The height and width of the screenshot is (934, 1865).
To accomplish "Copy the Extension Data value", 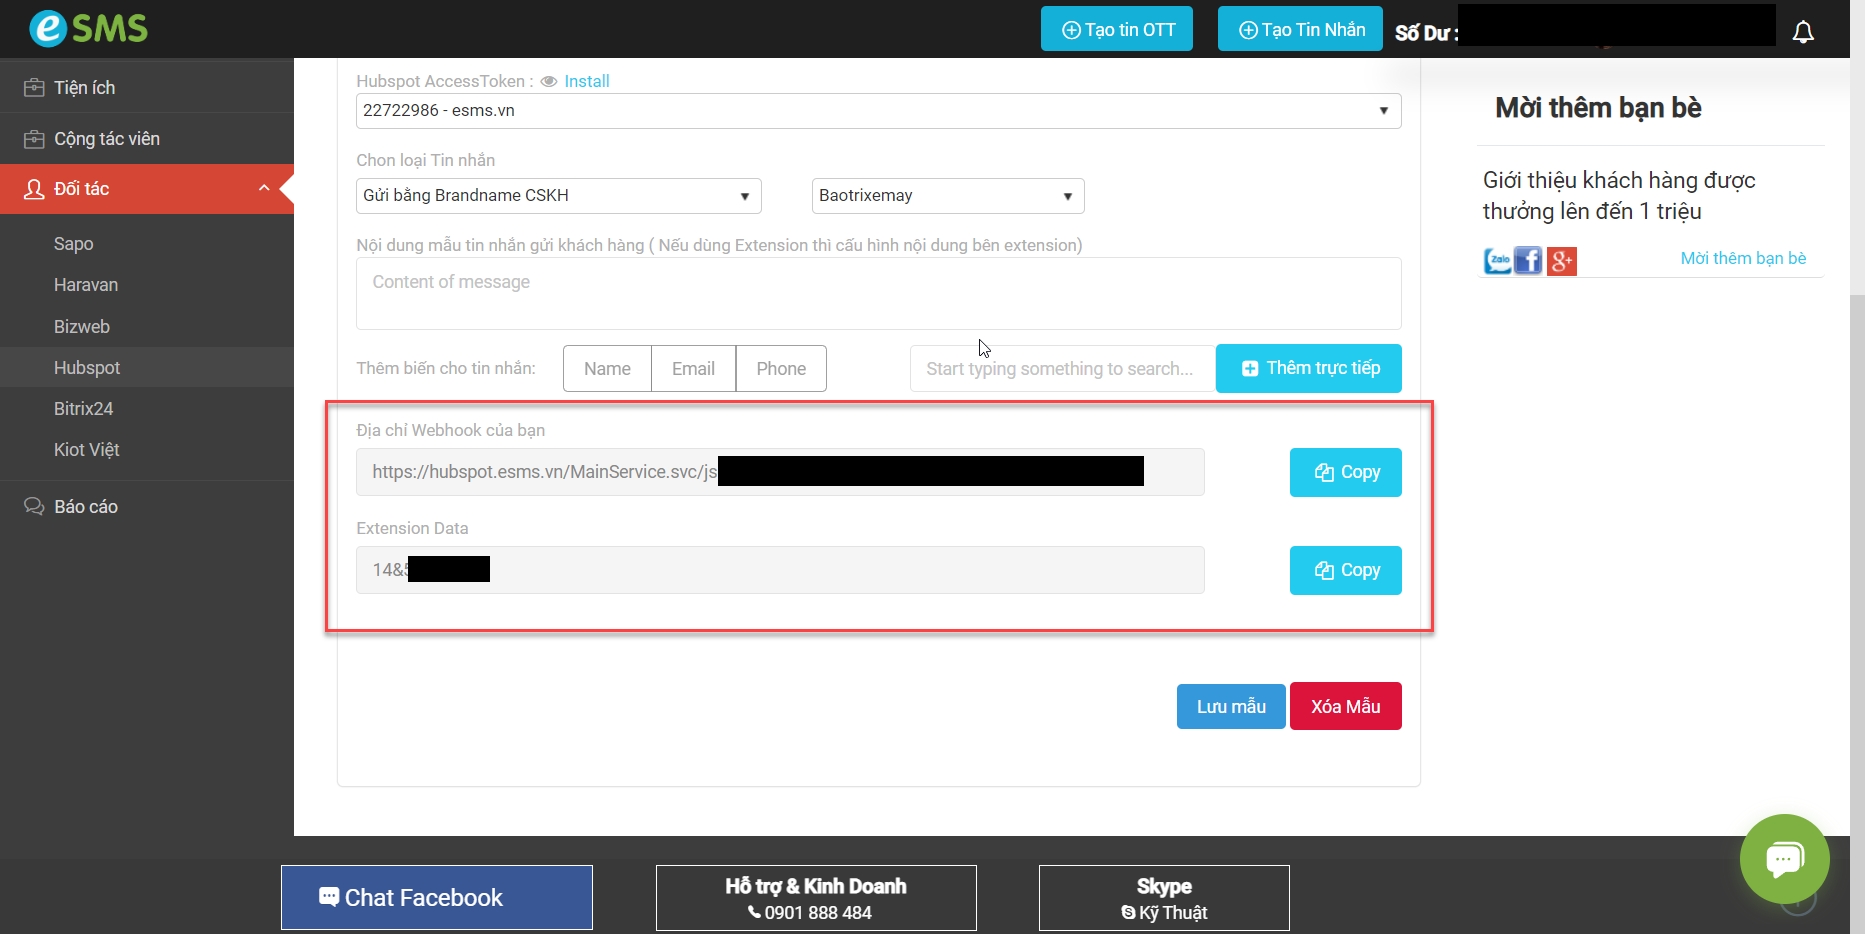I will pyautogui.click(x=1345, y=570).
